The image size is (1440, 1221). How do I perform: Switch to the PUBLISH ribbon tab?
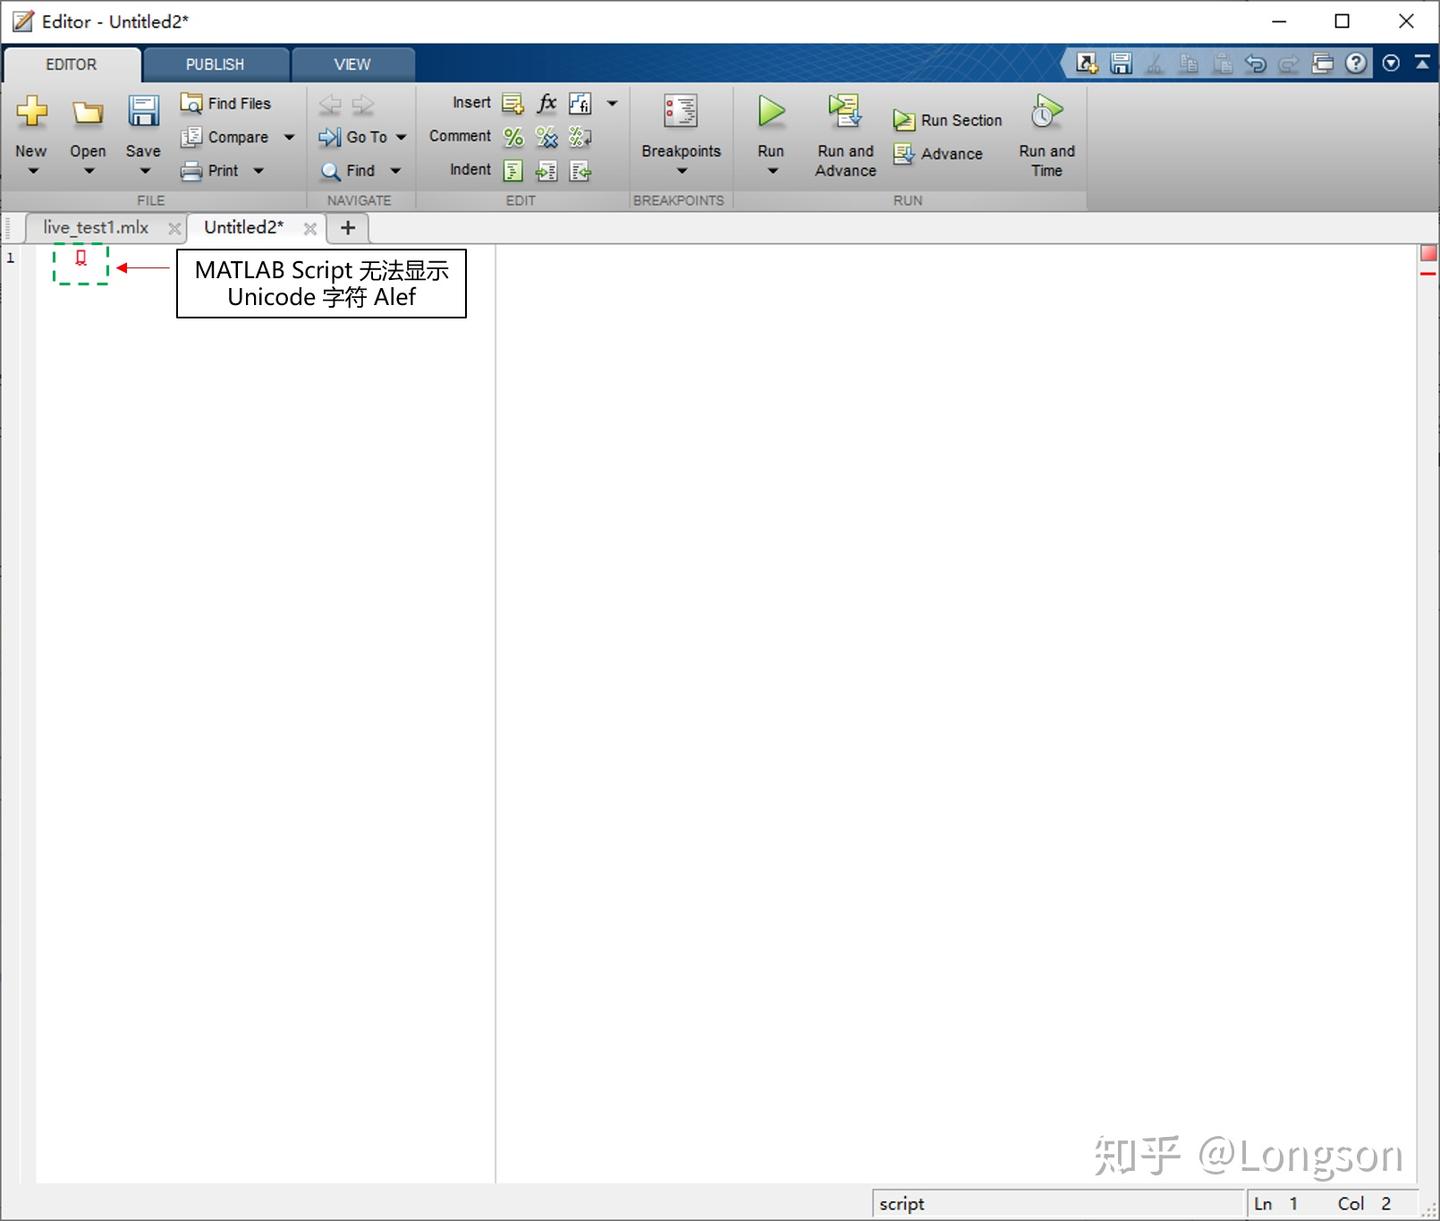(215, 64)
